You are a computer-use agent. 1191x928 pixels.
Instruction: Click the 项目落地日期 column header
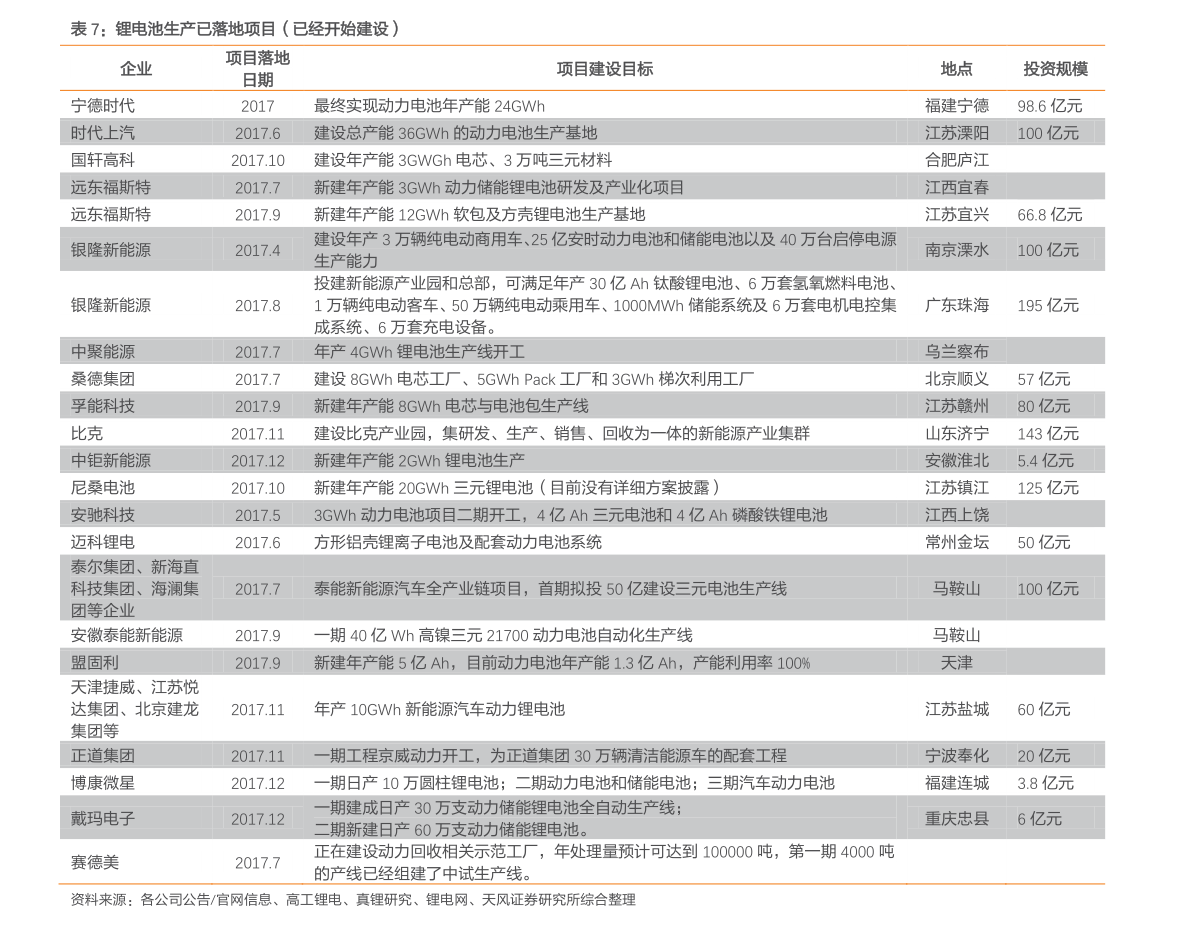point(257,69)
